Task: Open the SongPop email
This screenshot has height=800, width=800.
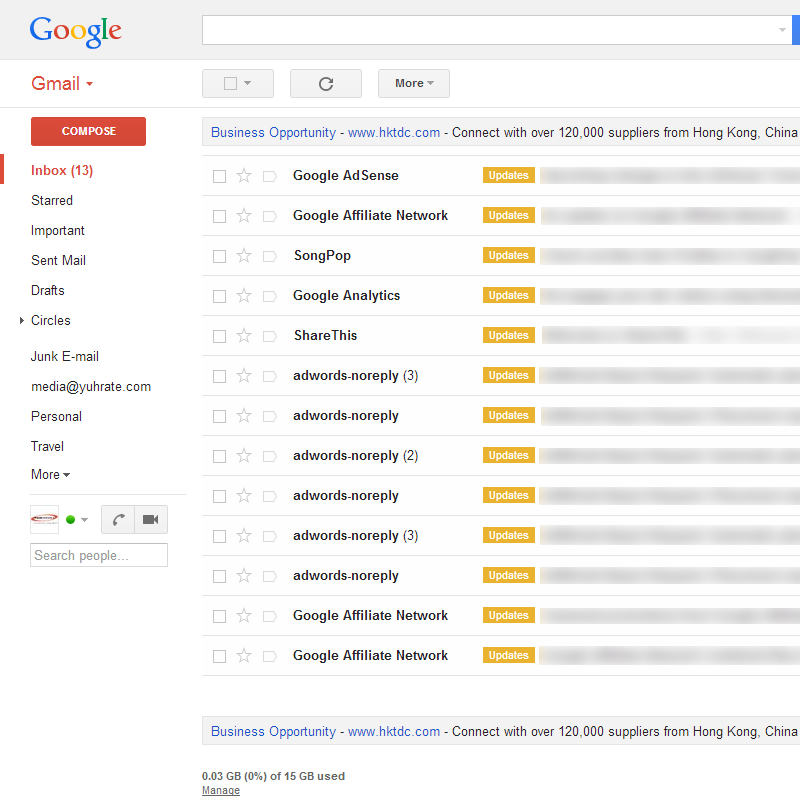Action: point(501,256)
